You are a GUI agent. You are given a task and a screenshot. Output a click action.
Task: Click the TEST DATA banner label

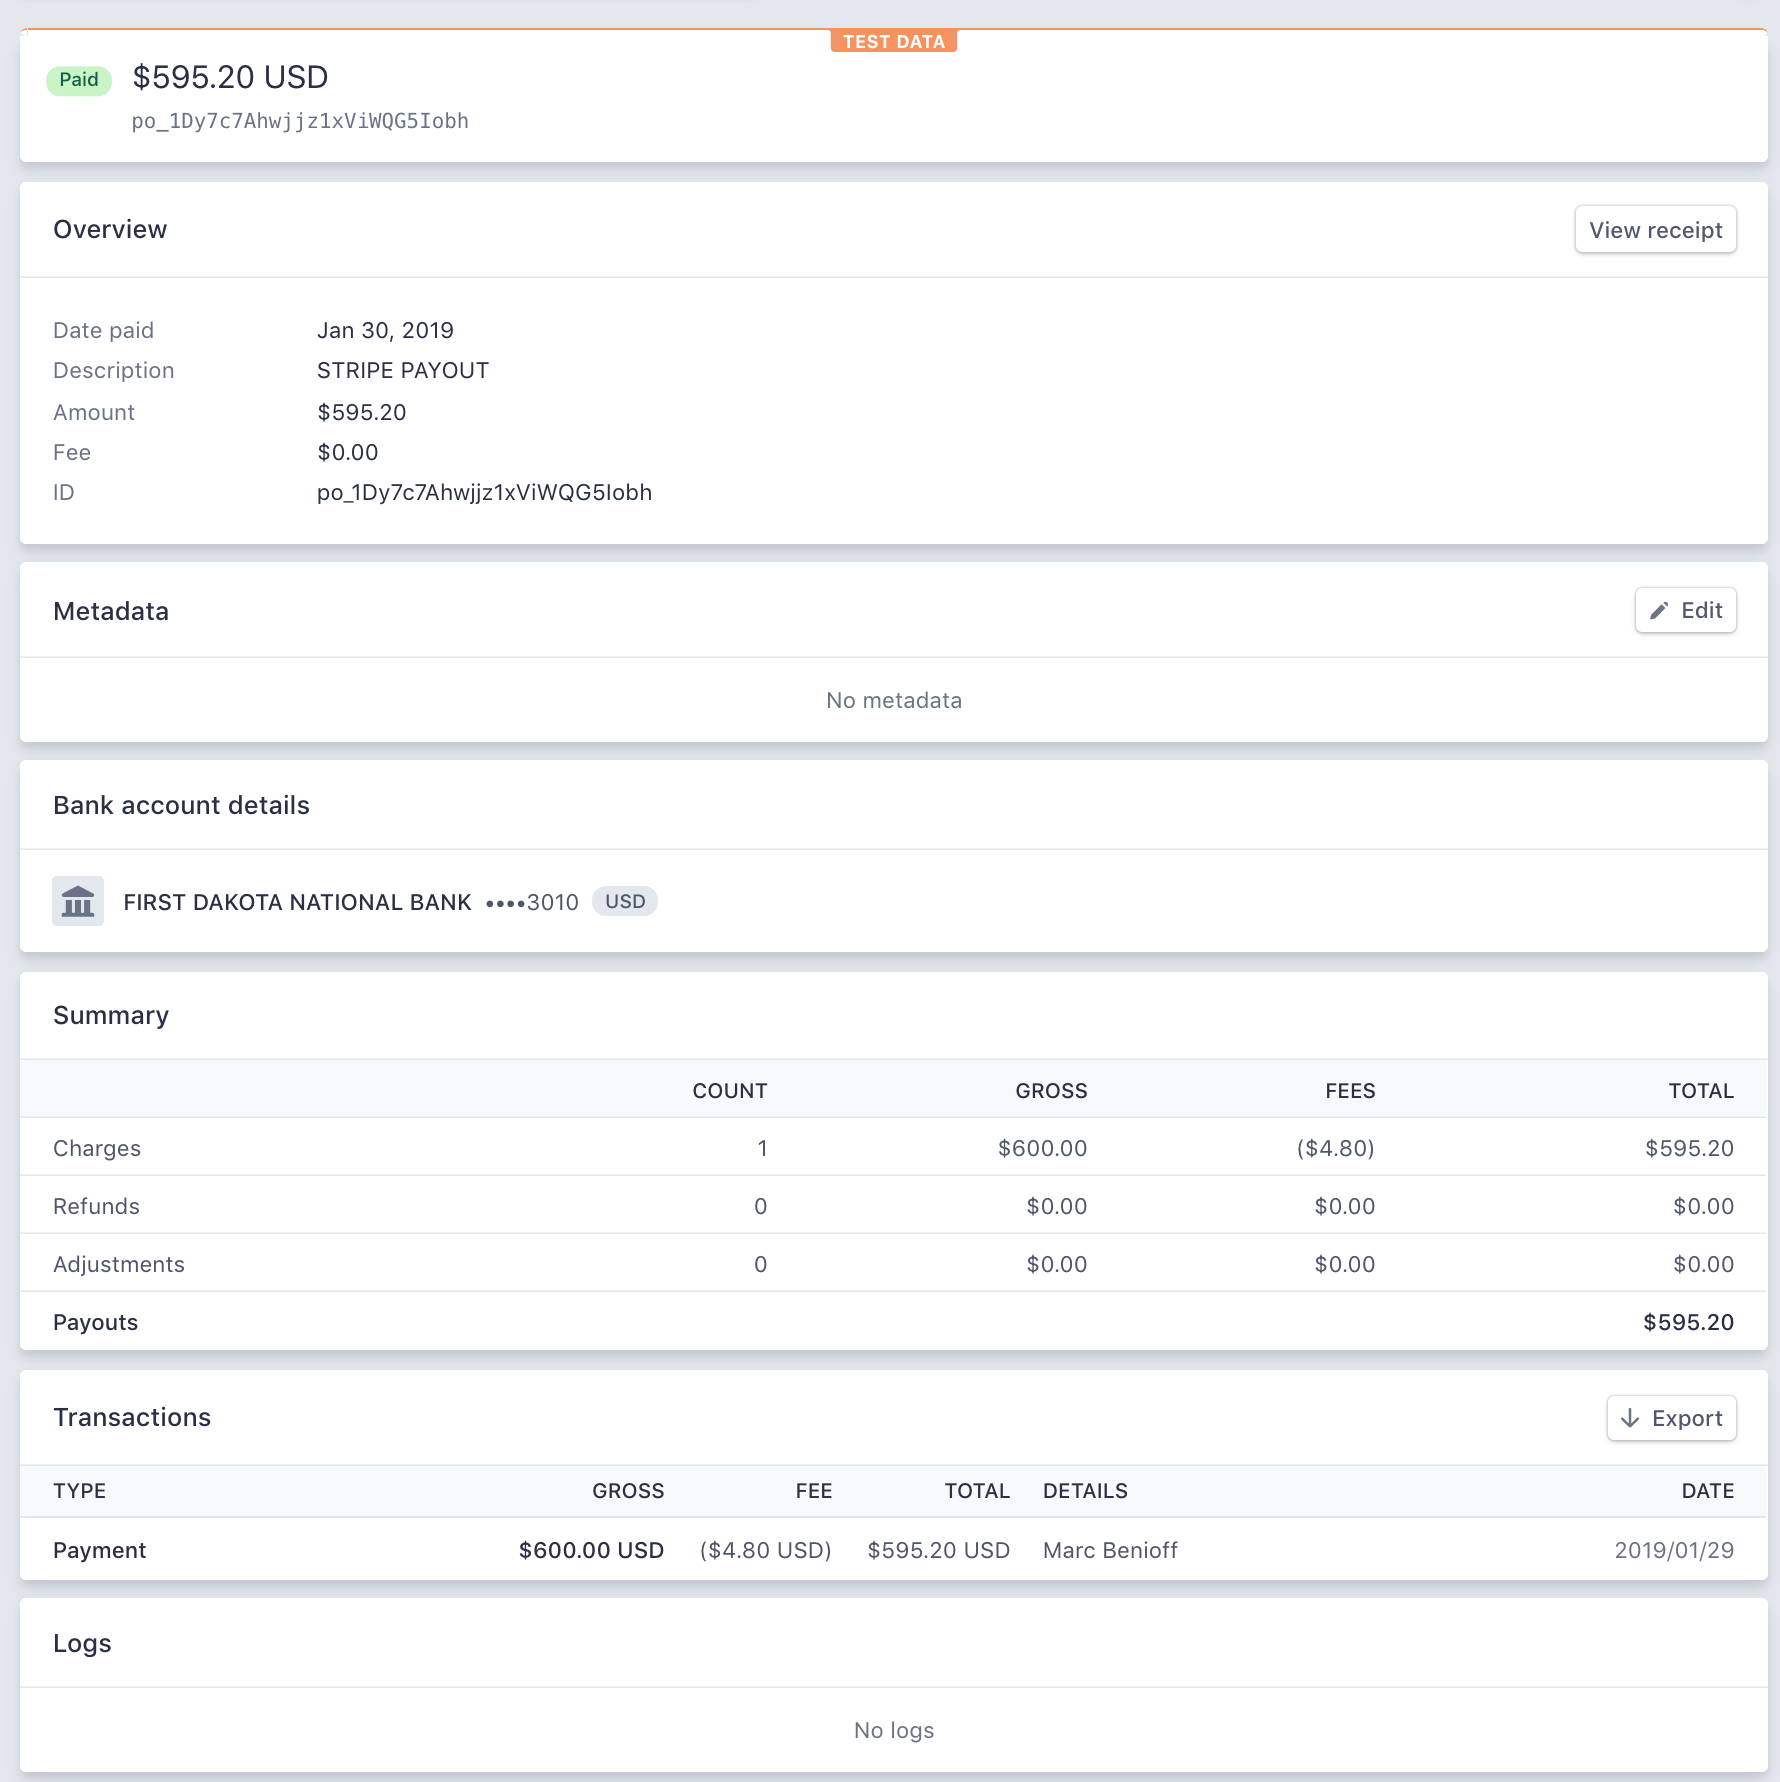click(x=894, y=41)
